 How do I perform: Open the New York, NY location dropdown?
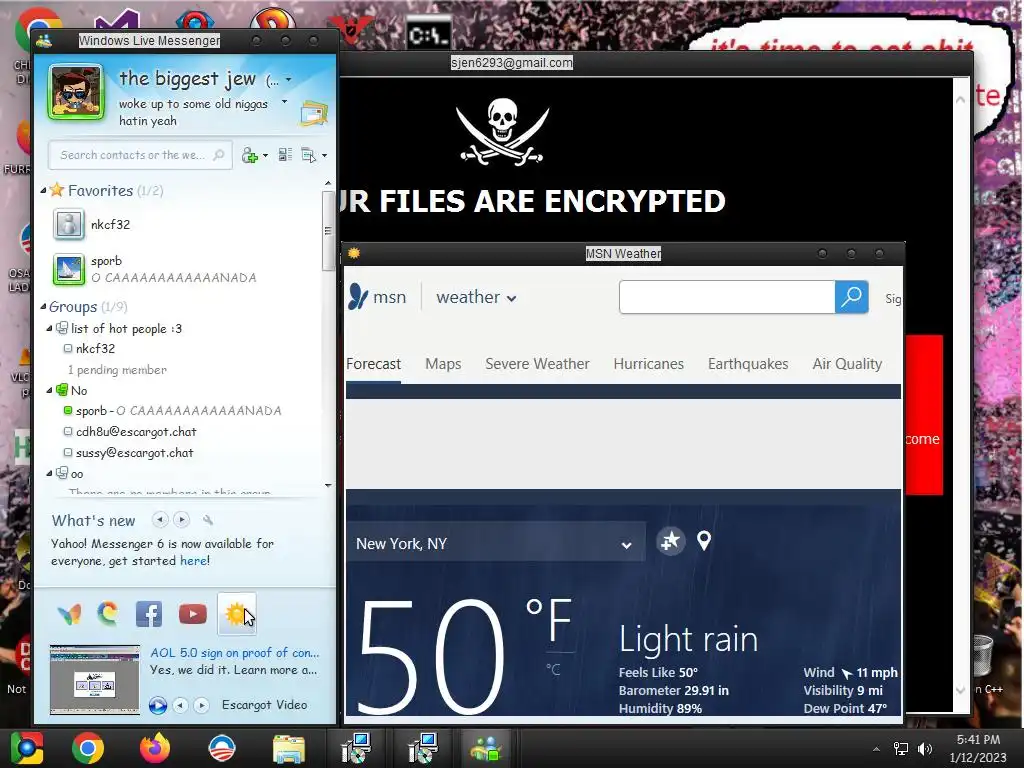pyautogui.click(x=626, y=545)
